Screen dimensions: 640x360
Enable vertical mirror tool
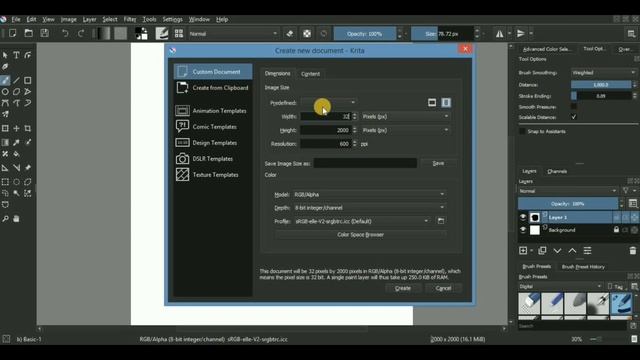tap(521, 33)
